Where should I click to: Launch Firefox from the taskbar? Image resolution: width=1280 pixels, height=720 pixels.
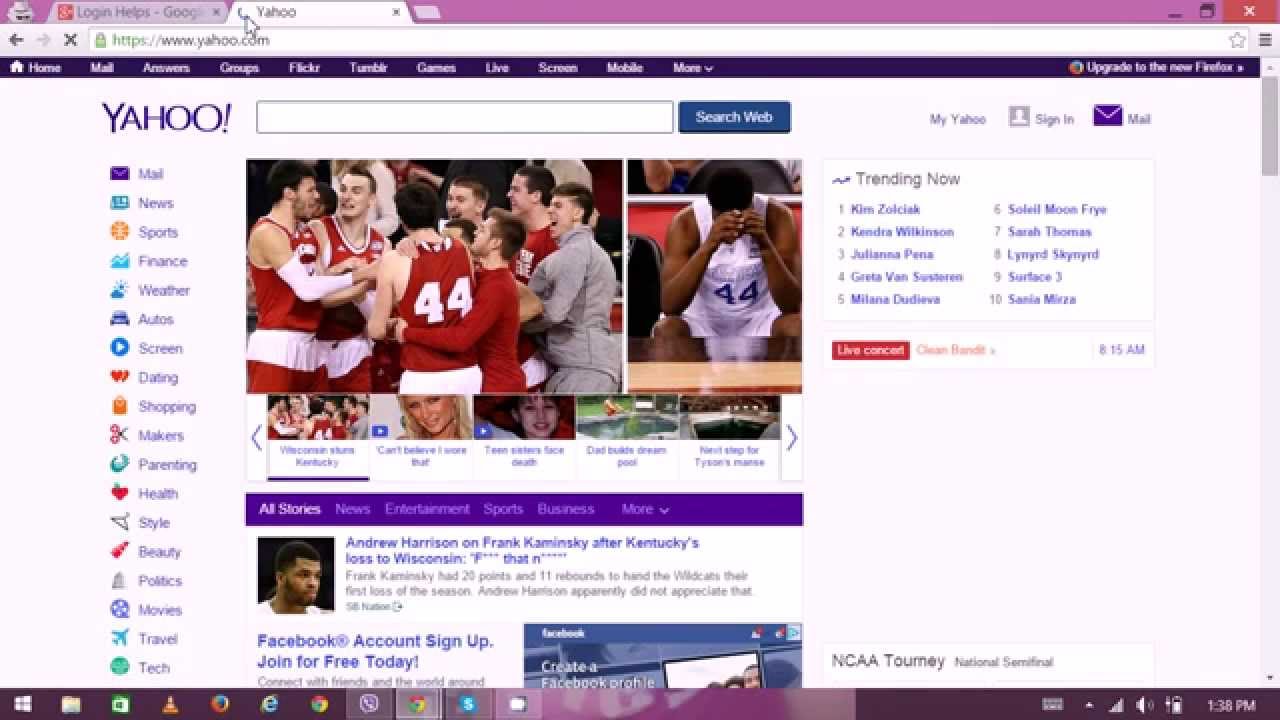pyautogui.click(x=220, y=704)
